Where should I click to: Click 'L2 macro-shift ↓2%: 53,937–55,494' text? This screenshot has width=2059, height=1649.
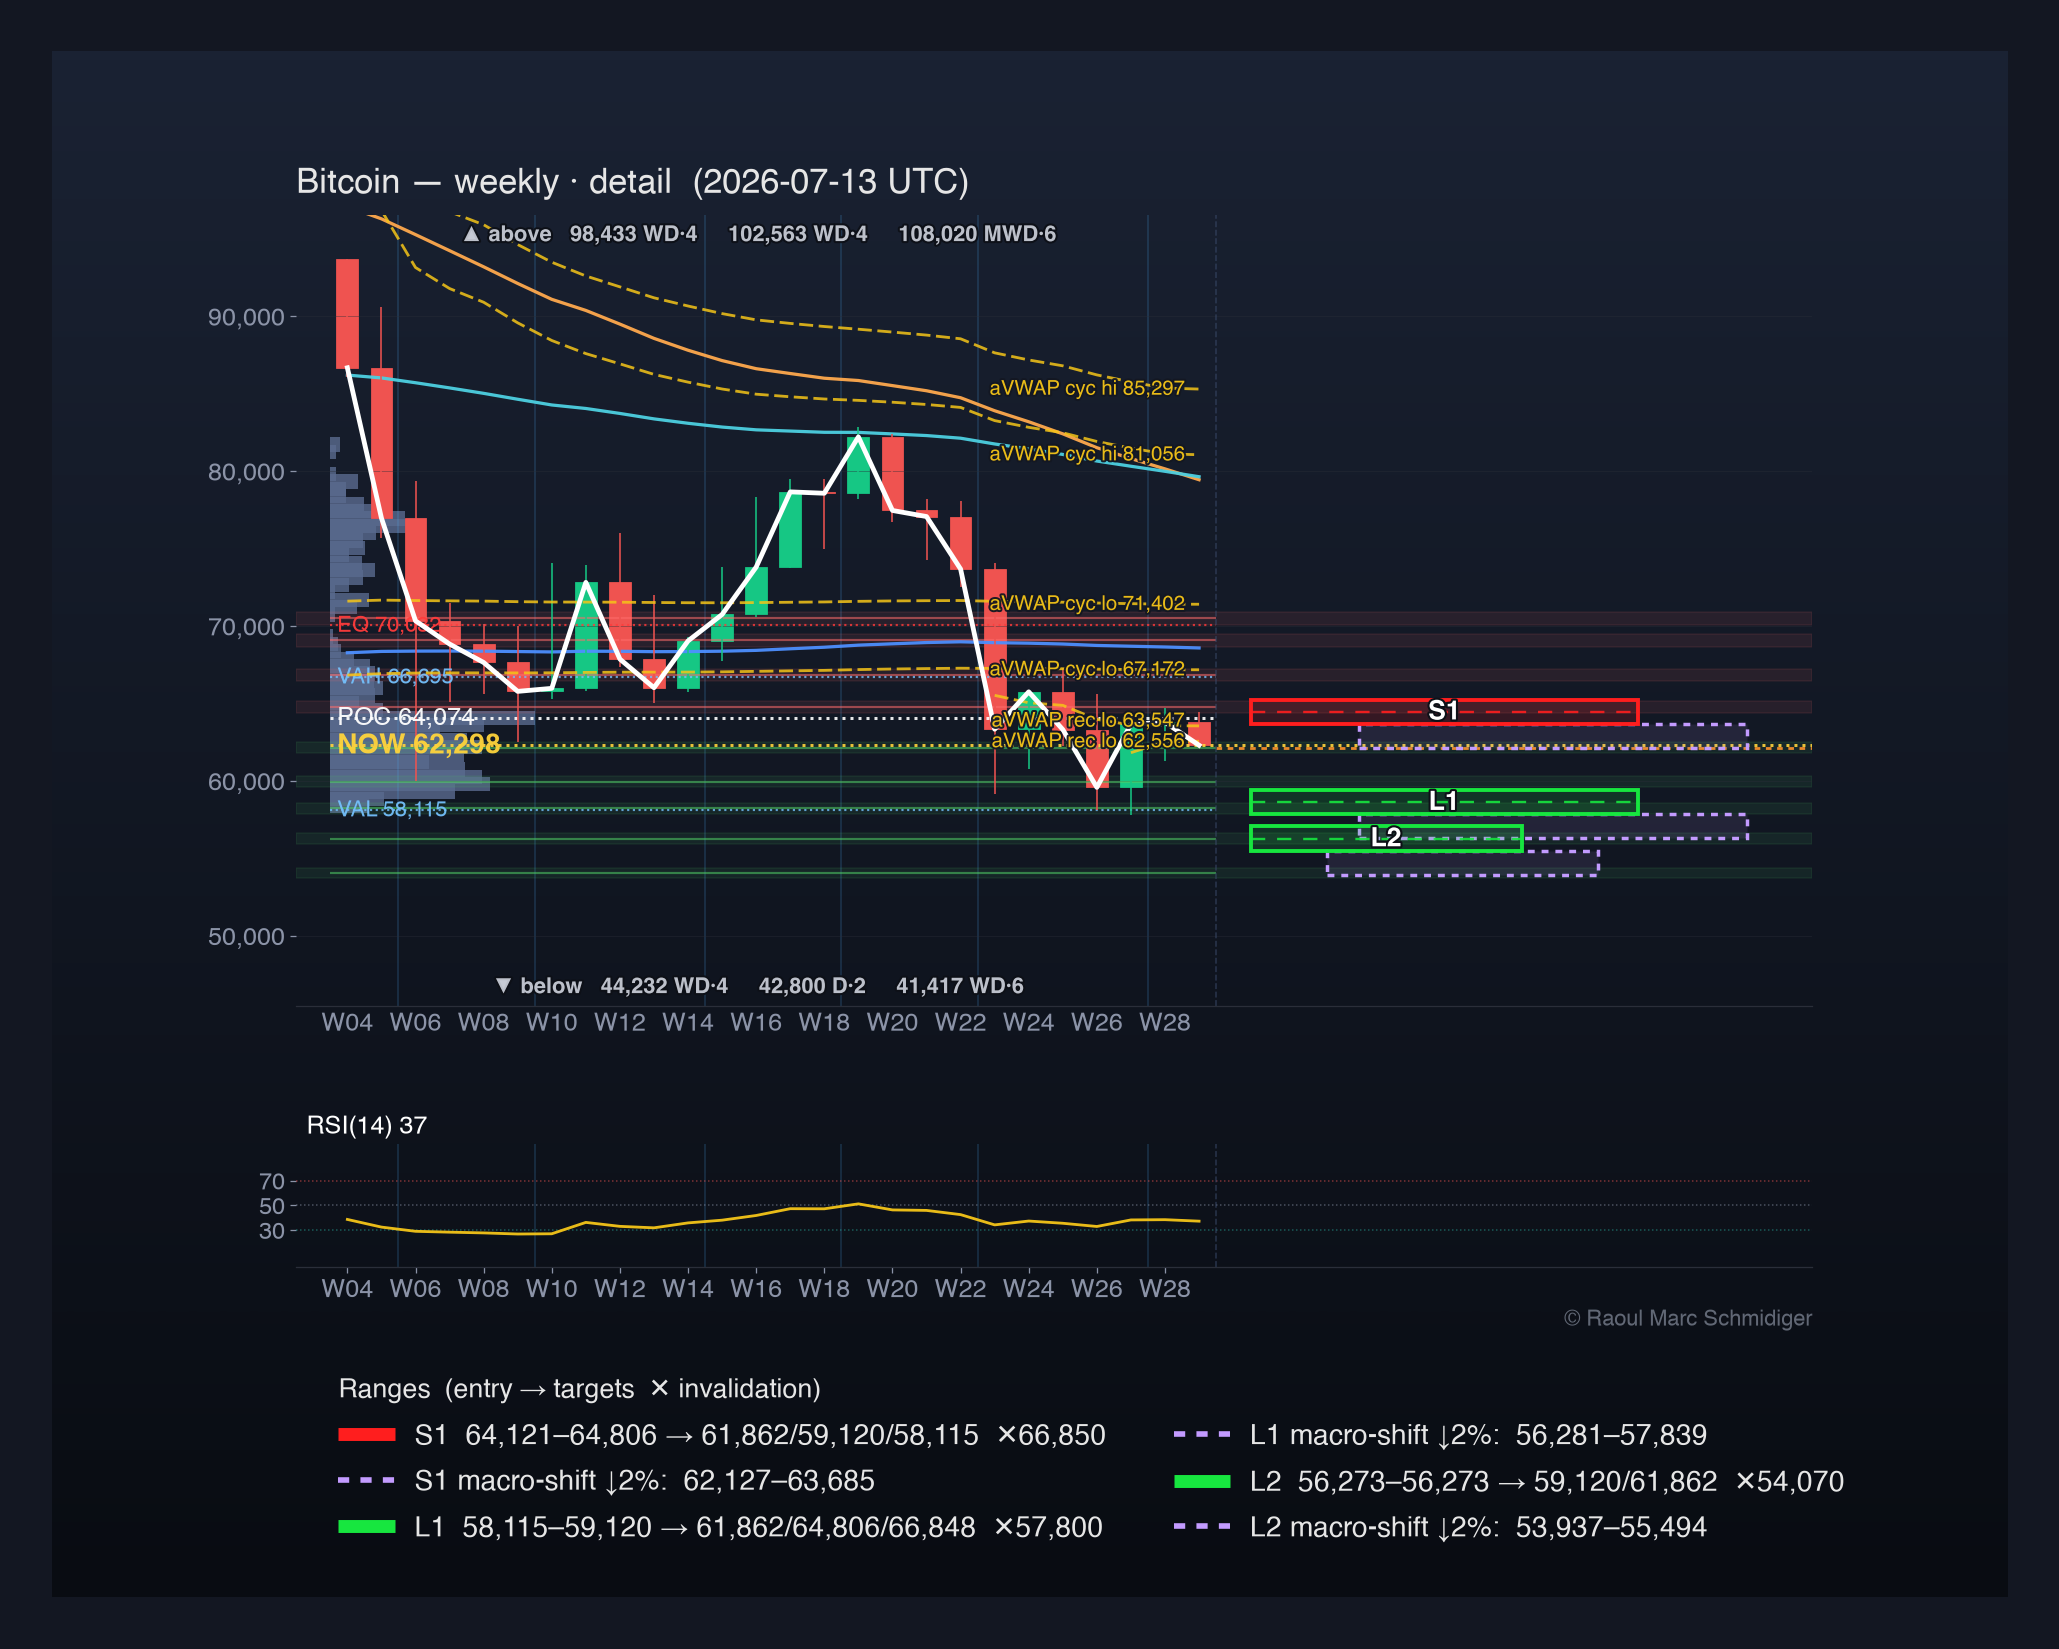[x=1478, y=1527]
